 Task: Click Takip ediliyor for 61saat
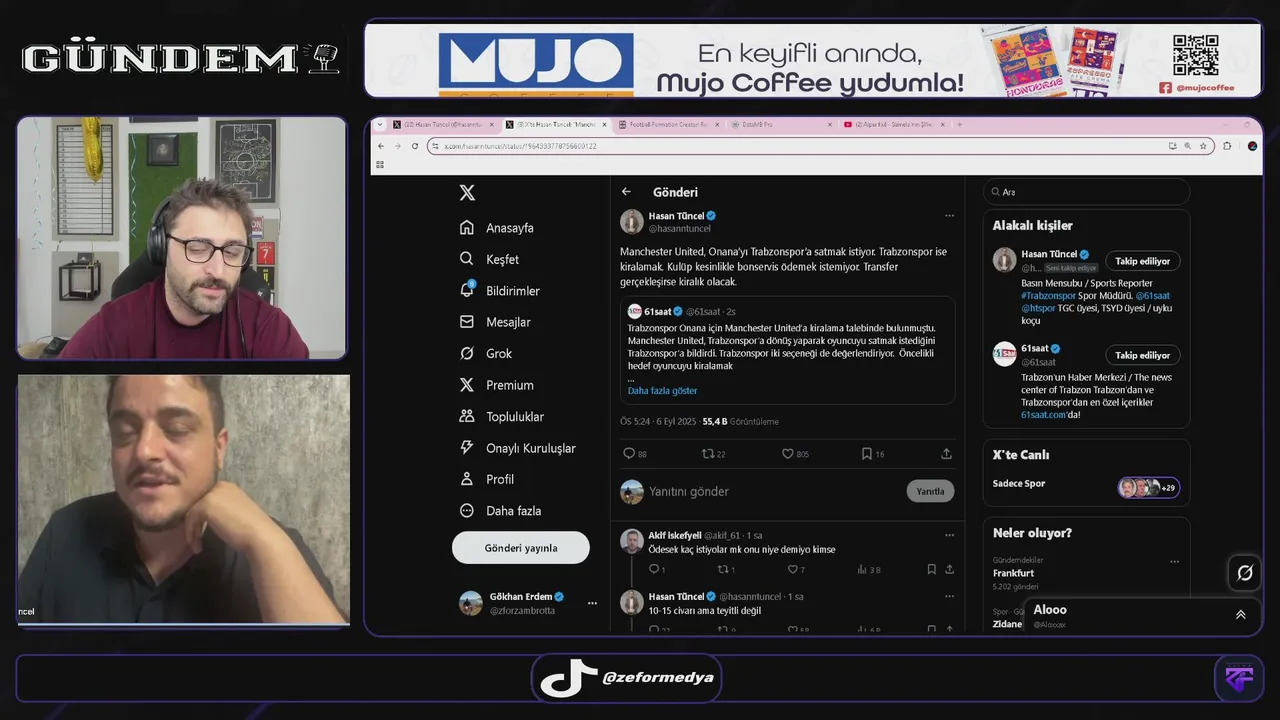point(1142,355)
